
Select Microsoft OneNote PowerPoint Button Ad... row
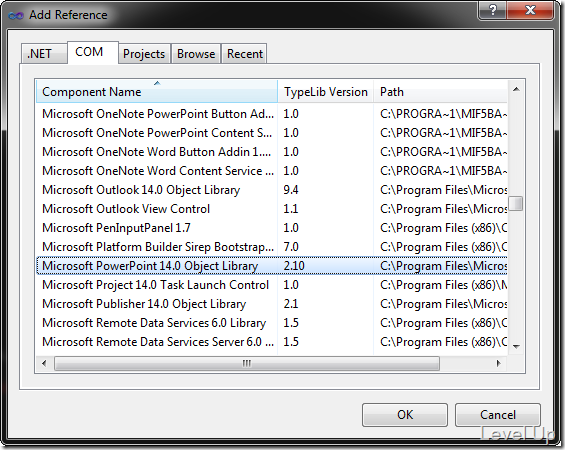[272, 114]
